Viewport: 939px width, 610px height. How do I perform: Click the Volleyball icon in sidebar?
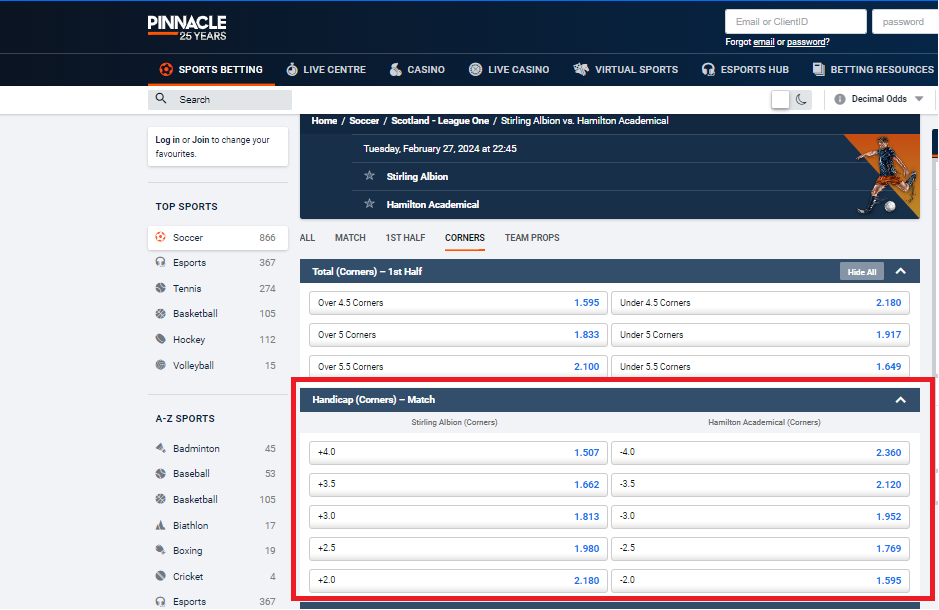click(160, 365)
